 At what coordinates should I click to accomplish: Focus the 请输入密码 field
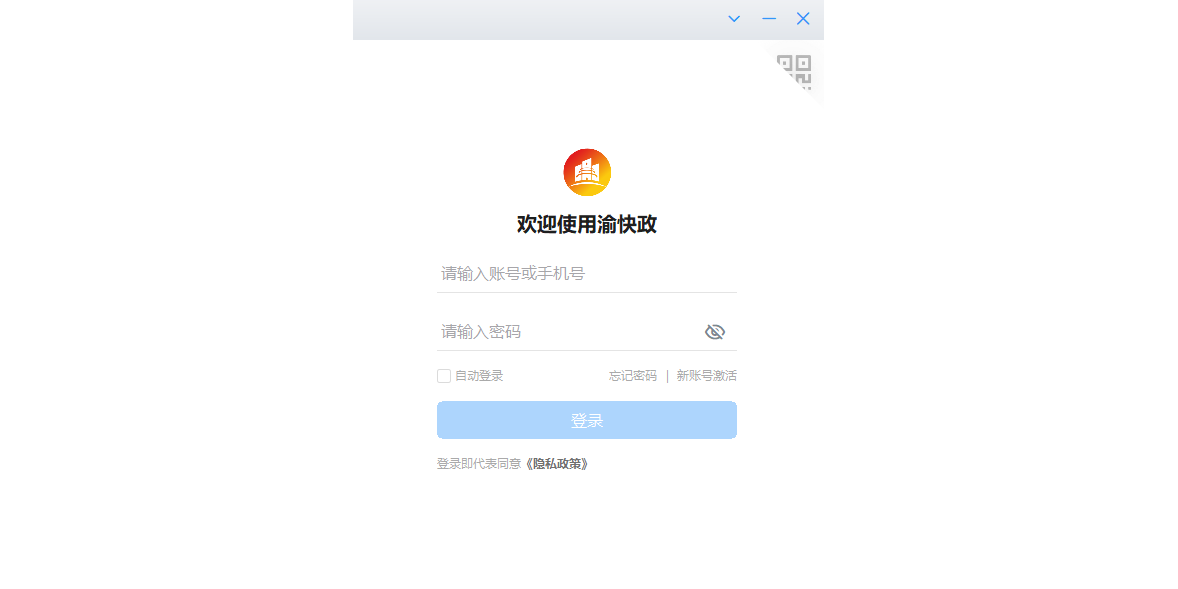click(x=587, y=332)
